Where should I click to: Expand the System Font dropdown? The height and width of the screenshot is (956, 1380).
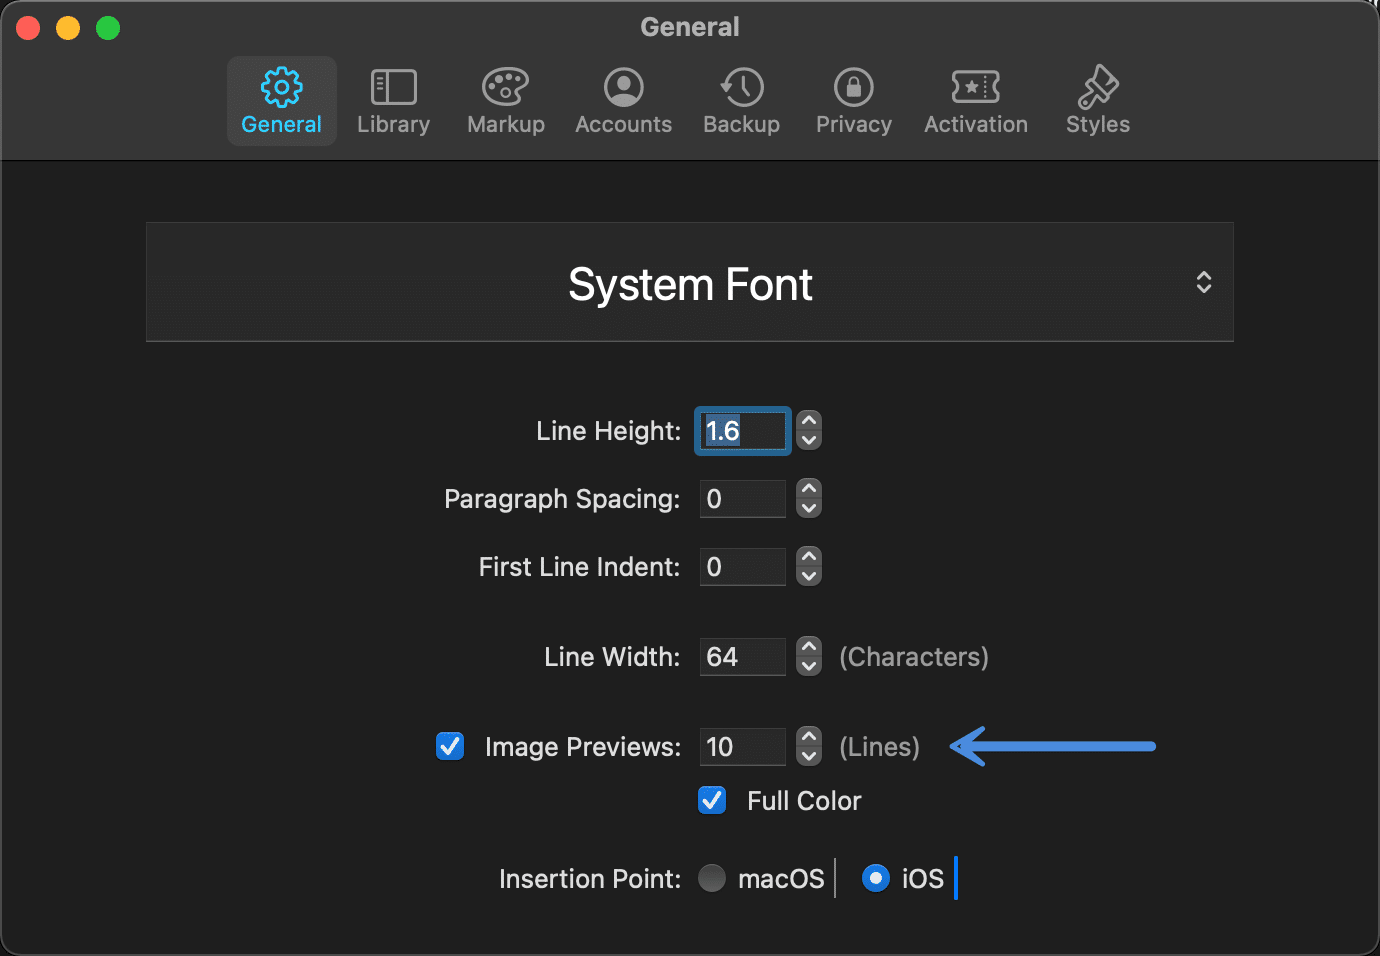click(x=690, y=283)
